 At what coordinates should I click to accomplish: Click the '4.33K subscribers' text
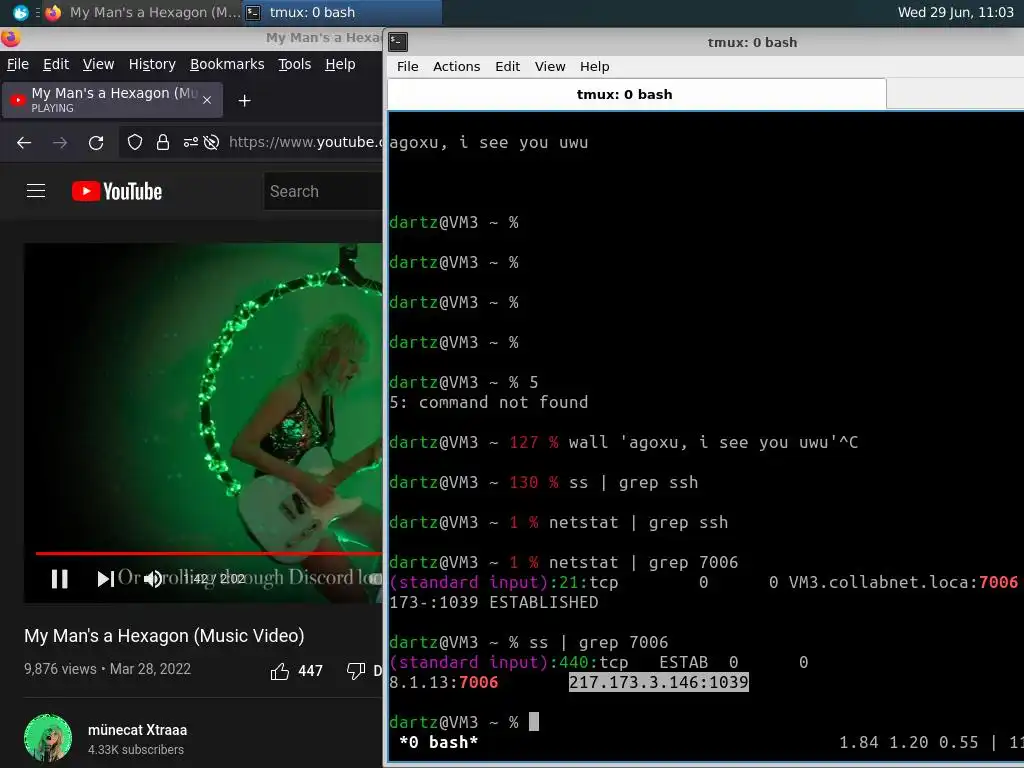coord(136,750)
